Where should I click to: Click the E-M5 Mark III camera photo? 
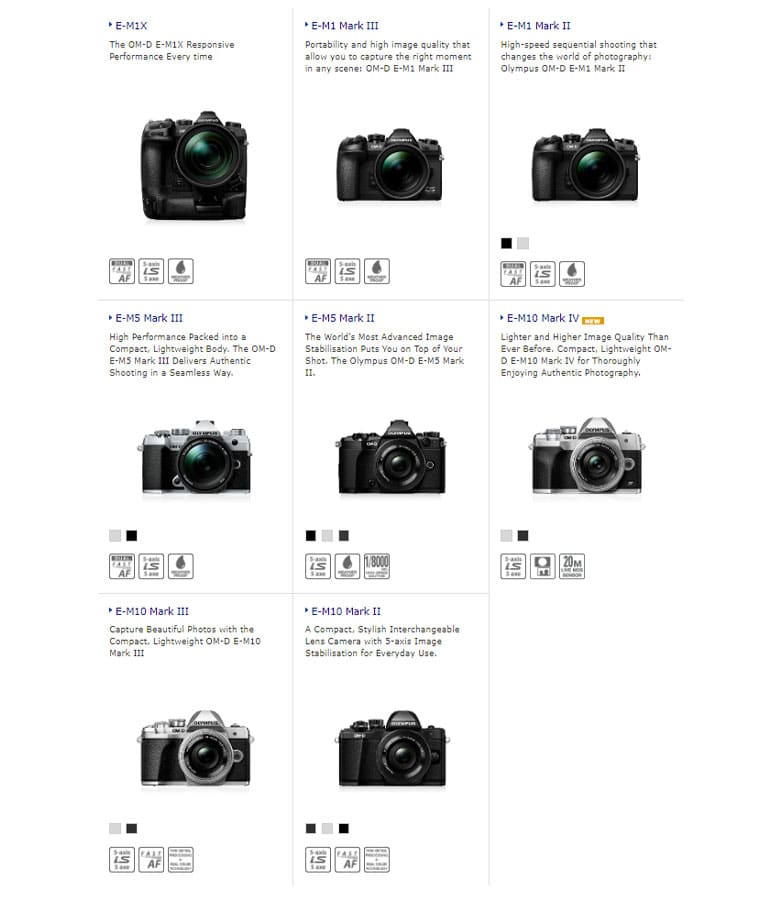click(195, 457)
